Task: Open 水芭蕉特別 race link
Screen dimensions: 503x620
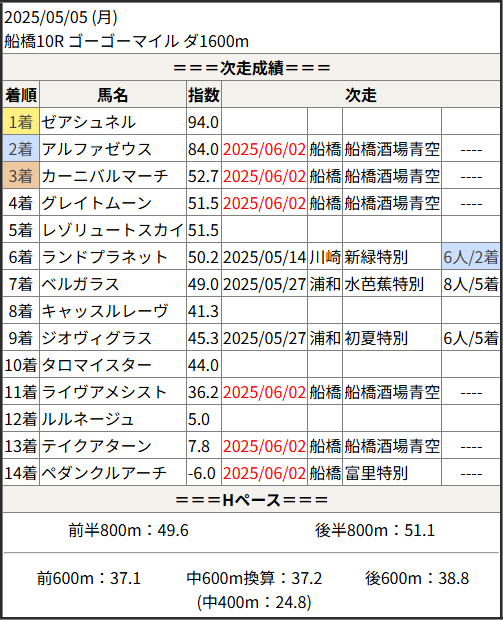Action: tap(384, 284)
